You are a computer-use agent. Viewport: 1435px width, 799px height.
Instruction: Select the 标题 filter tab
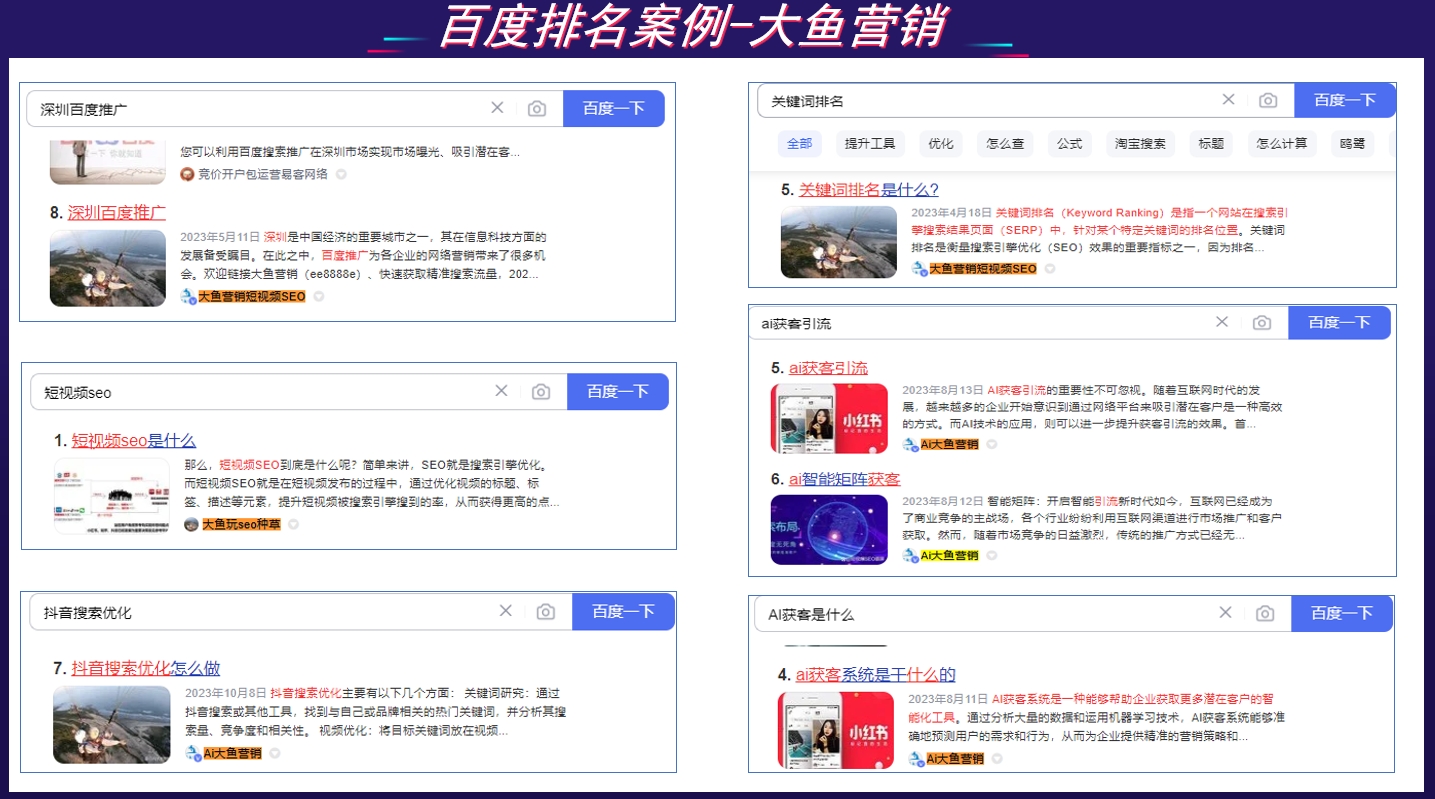[1211, 144]
